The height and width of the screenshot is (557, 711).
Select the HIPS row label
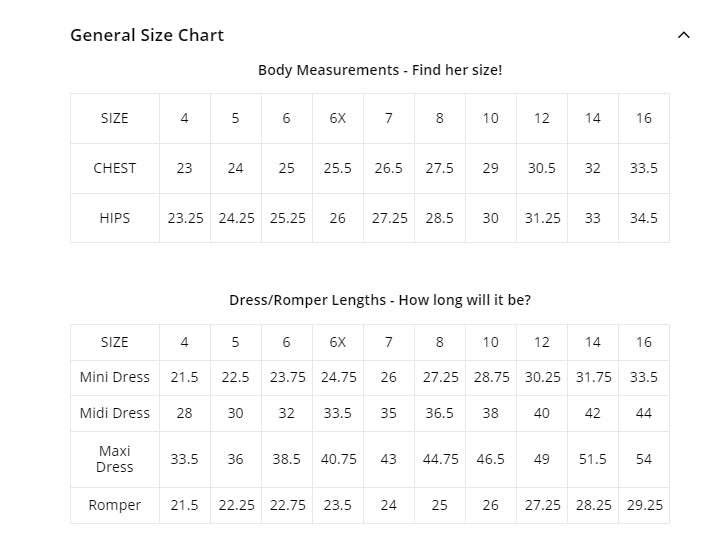pyautogui.click(x=115, y=218)
